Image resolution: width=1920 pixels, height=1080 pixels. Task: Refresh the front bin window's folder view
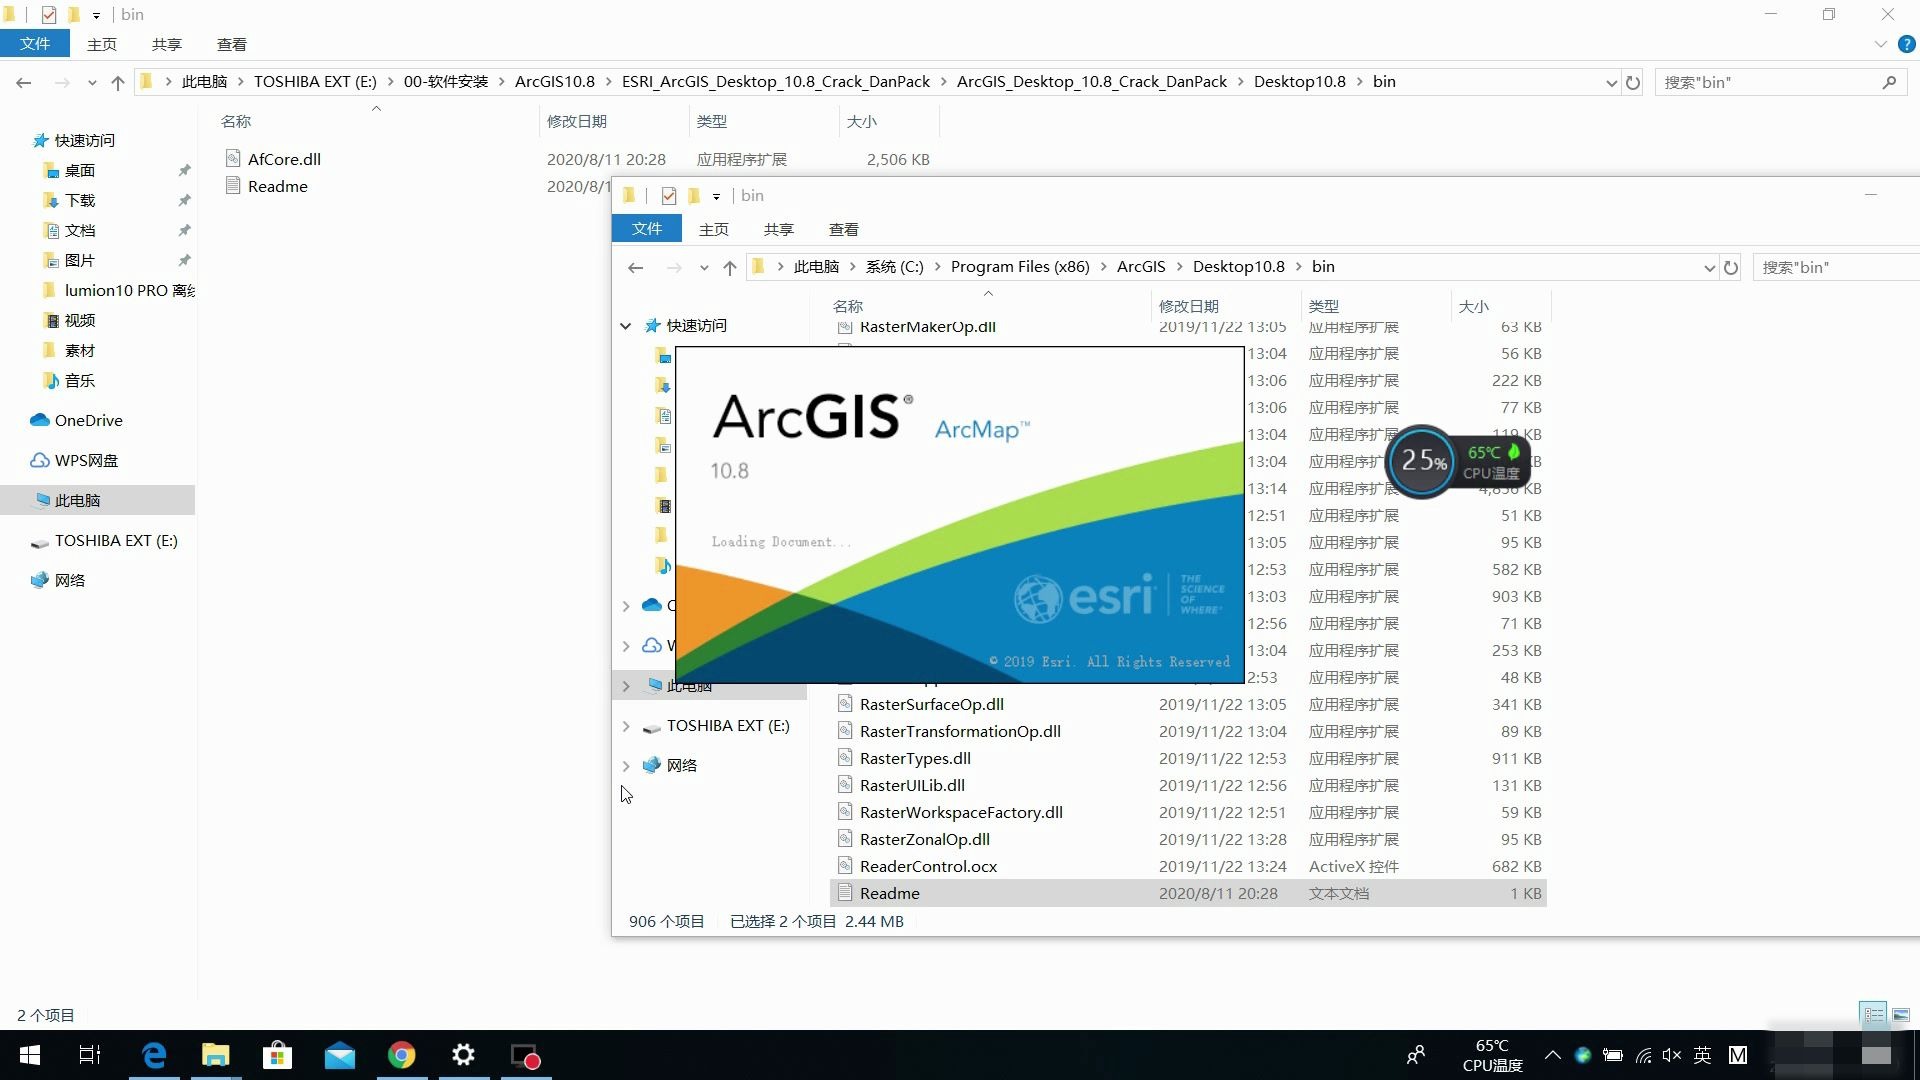[1731, 267]
